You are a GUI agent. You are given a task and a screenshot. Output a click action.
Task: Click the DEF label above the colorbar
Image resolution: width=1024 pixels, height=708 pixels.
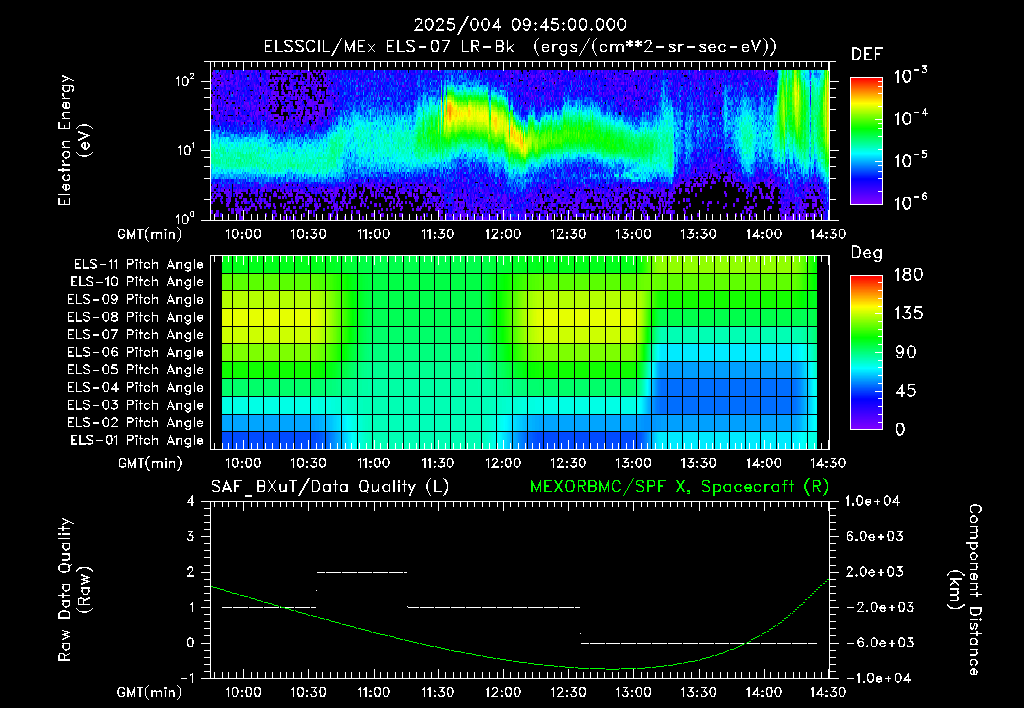coord(867,55)
